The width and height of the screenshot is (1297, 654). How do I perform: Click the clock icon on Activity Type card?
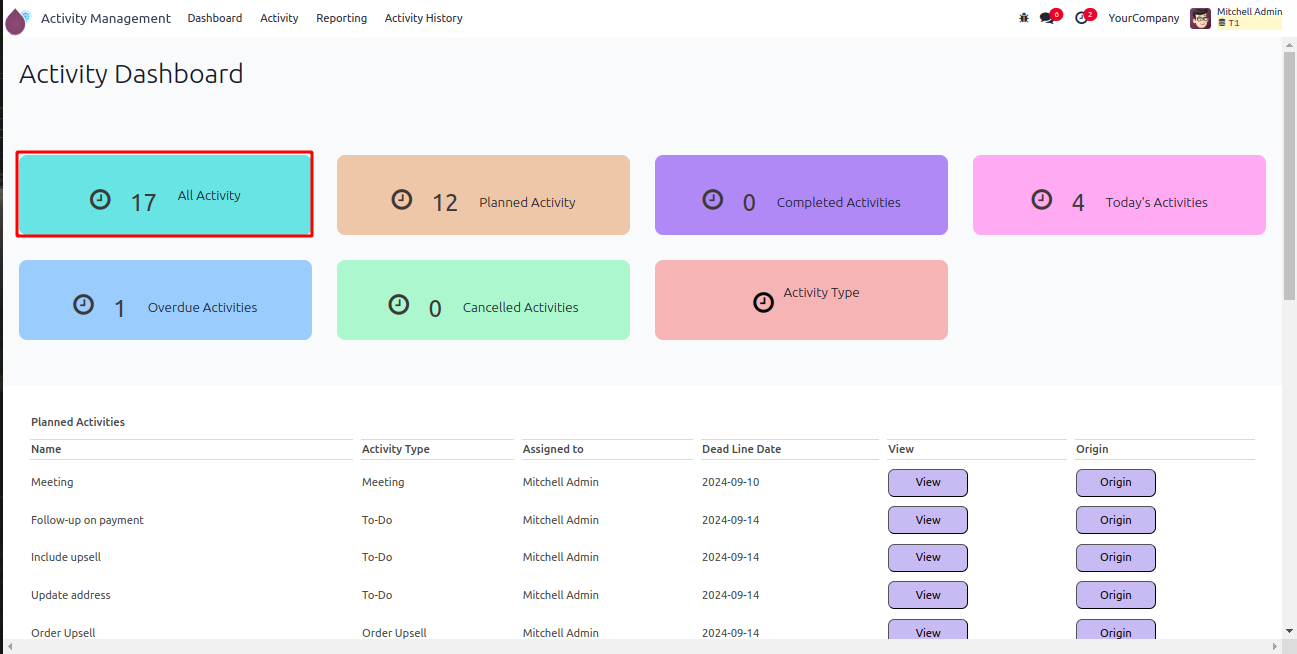pyautogui.click(x=763, y=302)
